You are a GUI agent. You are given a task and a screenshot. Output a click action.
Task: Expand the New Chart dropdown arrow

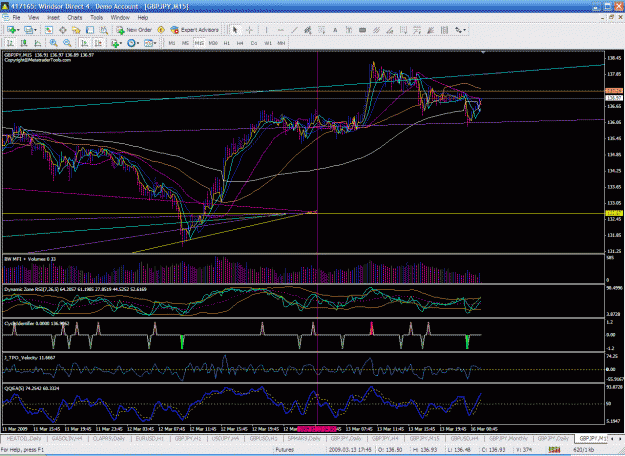[x=18, y=30]
